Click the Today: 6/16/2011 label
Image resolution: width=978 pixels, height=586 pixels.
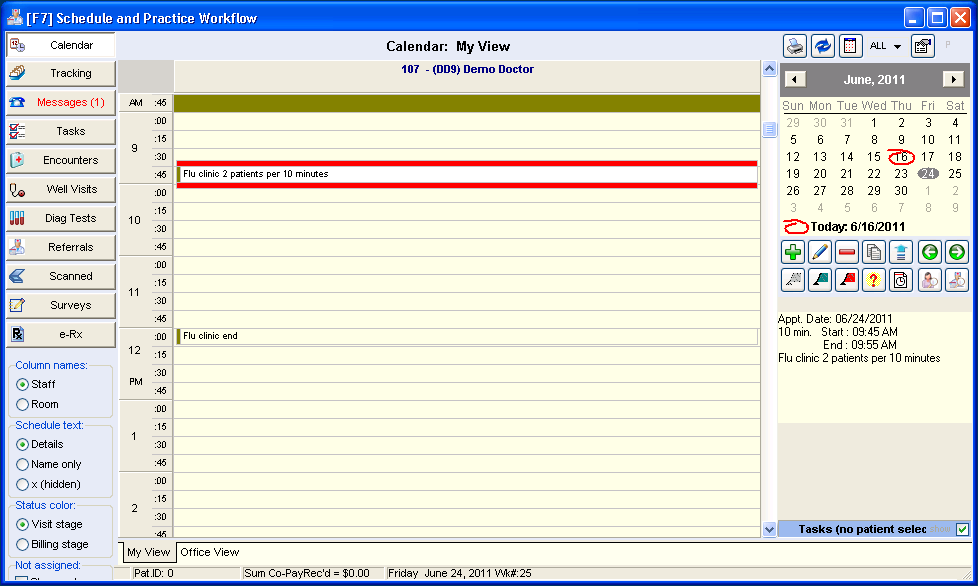click(x=858, y=227)
